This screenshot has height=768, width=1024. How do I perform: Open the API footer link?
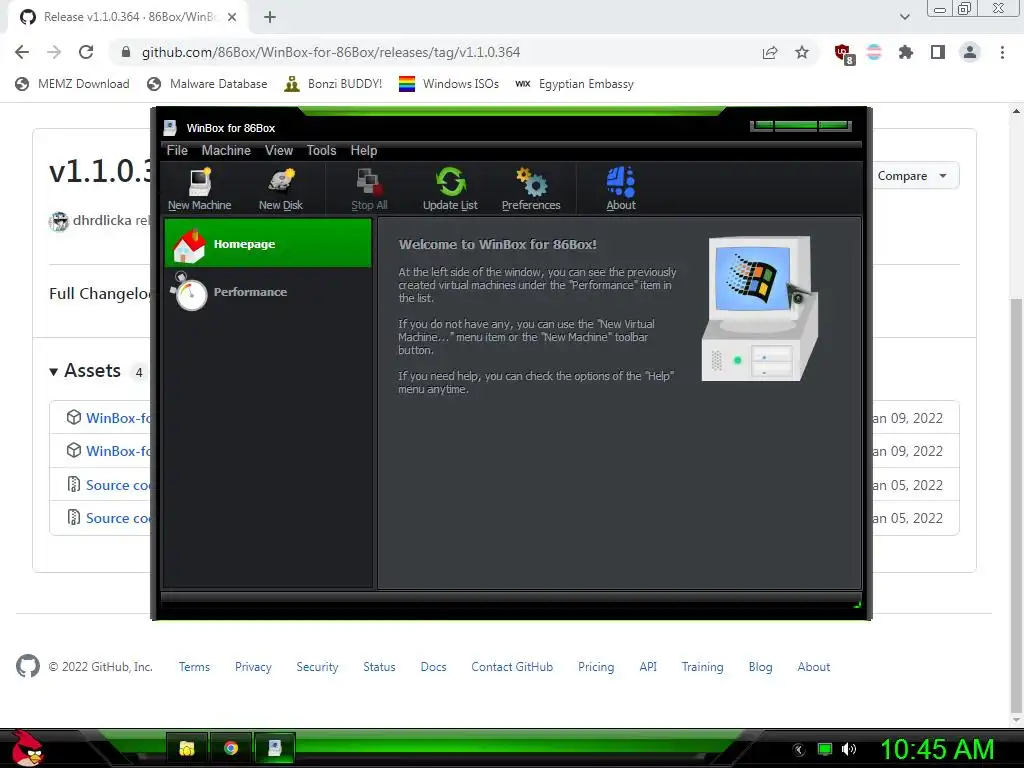(648, 667)
